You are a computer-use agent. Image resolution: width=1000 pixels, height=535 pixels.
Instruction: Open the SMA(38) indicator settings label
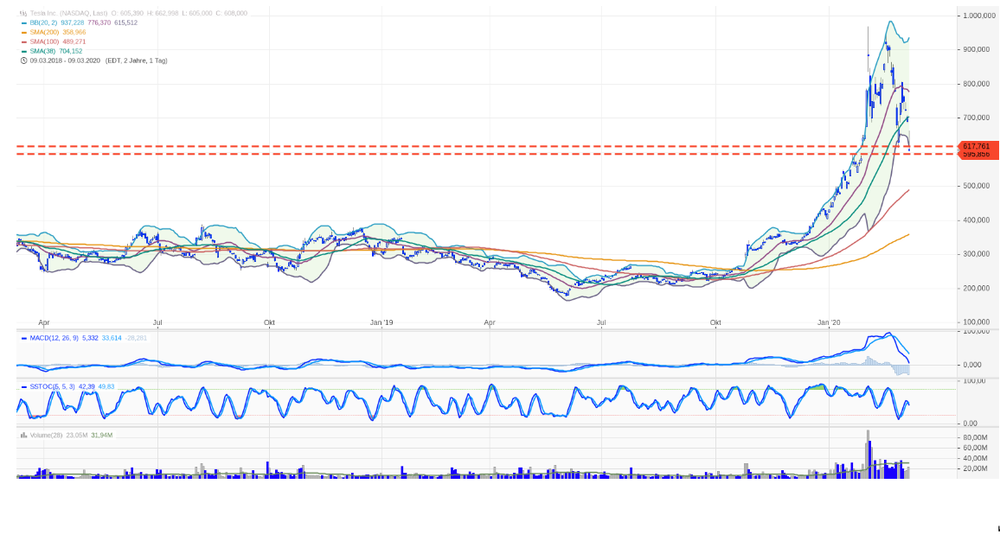[x=43, y=51]
